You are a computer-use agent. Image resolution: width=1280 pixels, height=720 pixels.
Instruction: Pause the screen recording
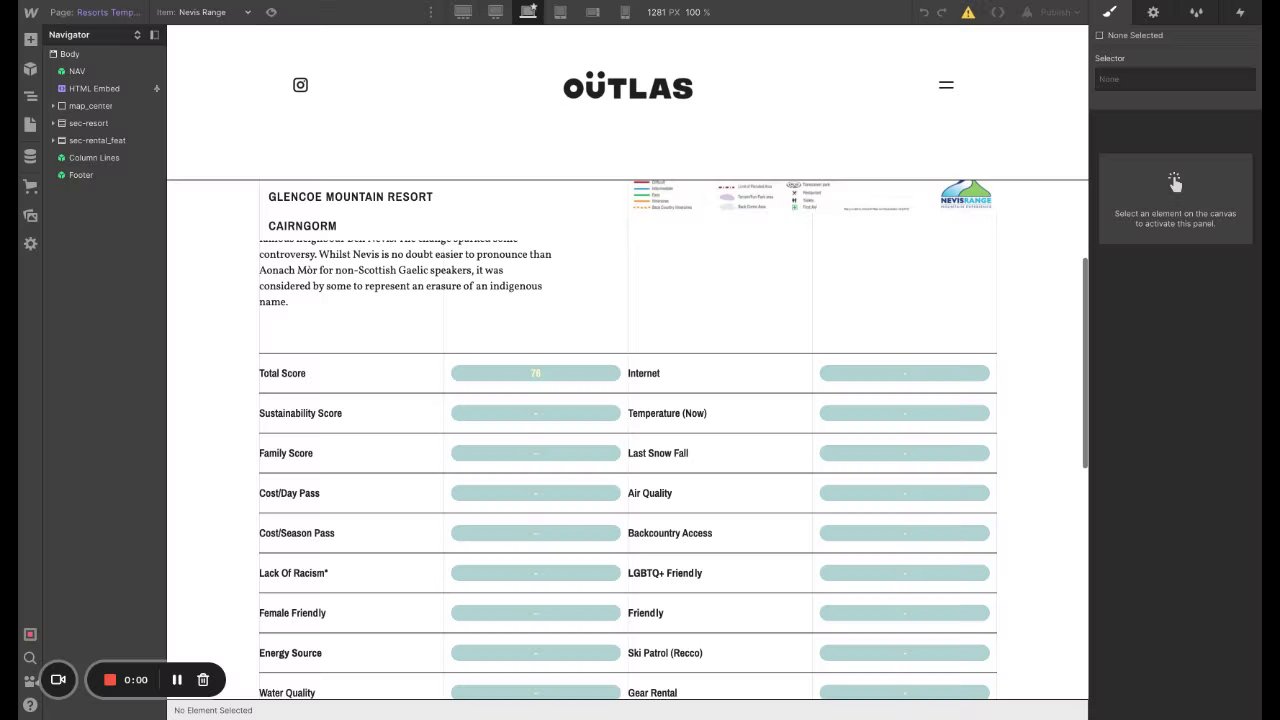pos(177,680)
